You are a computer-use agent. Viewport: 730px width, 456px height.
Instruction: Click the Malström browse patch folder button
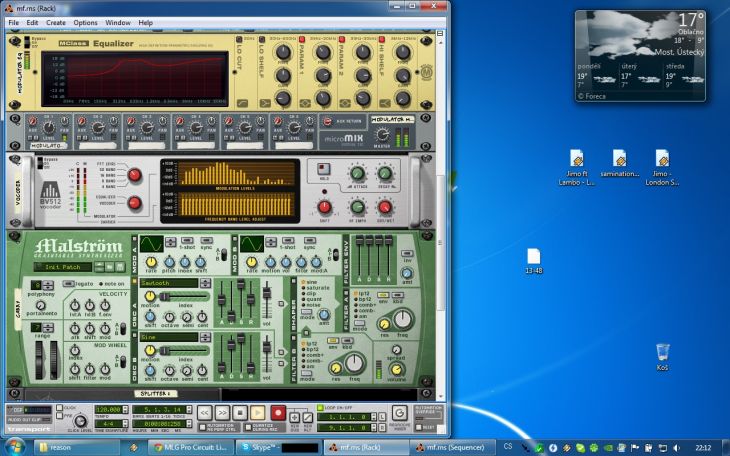pos(109,267)
